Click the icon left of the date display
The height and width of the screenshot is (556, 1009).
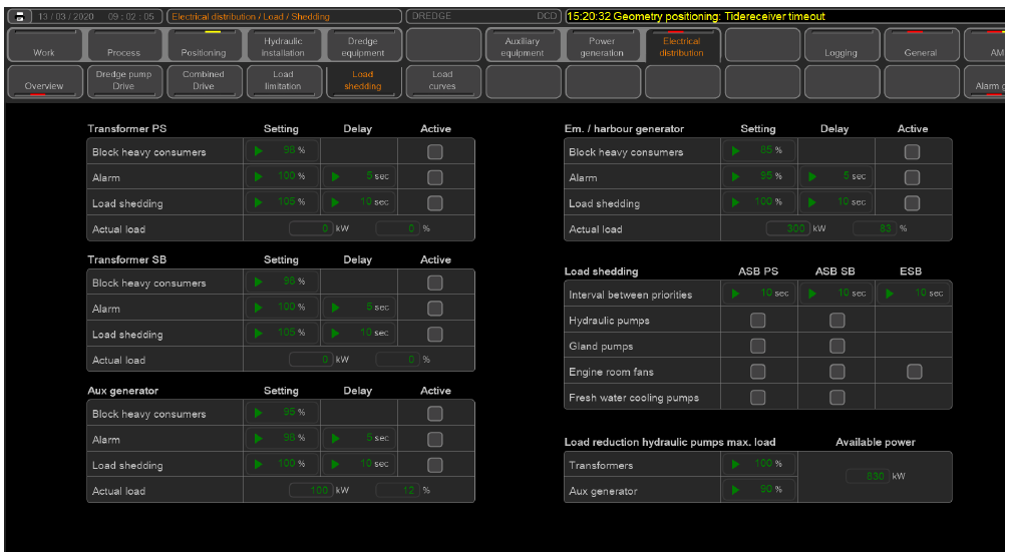pos(19,17)
